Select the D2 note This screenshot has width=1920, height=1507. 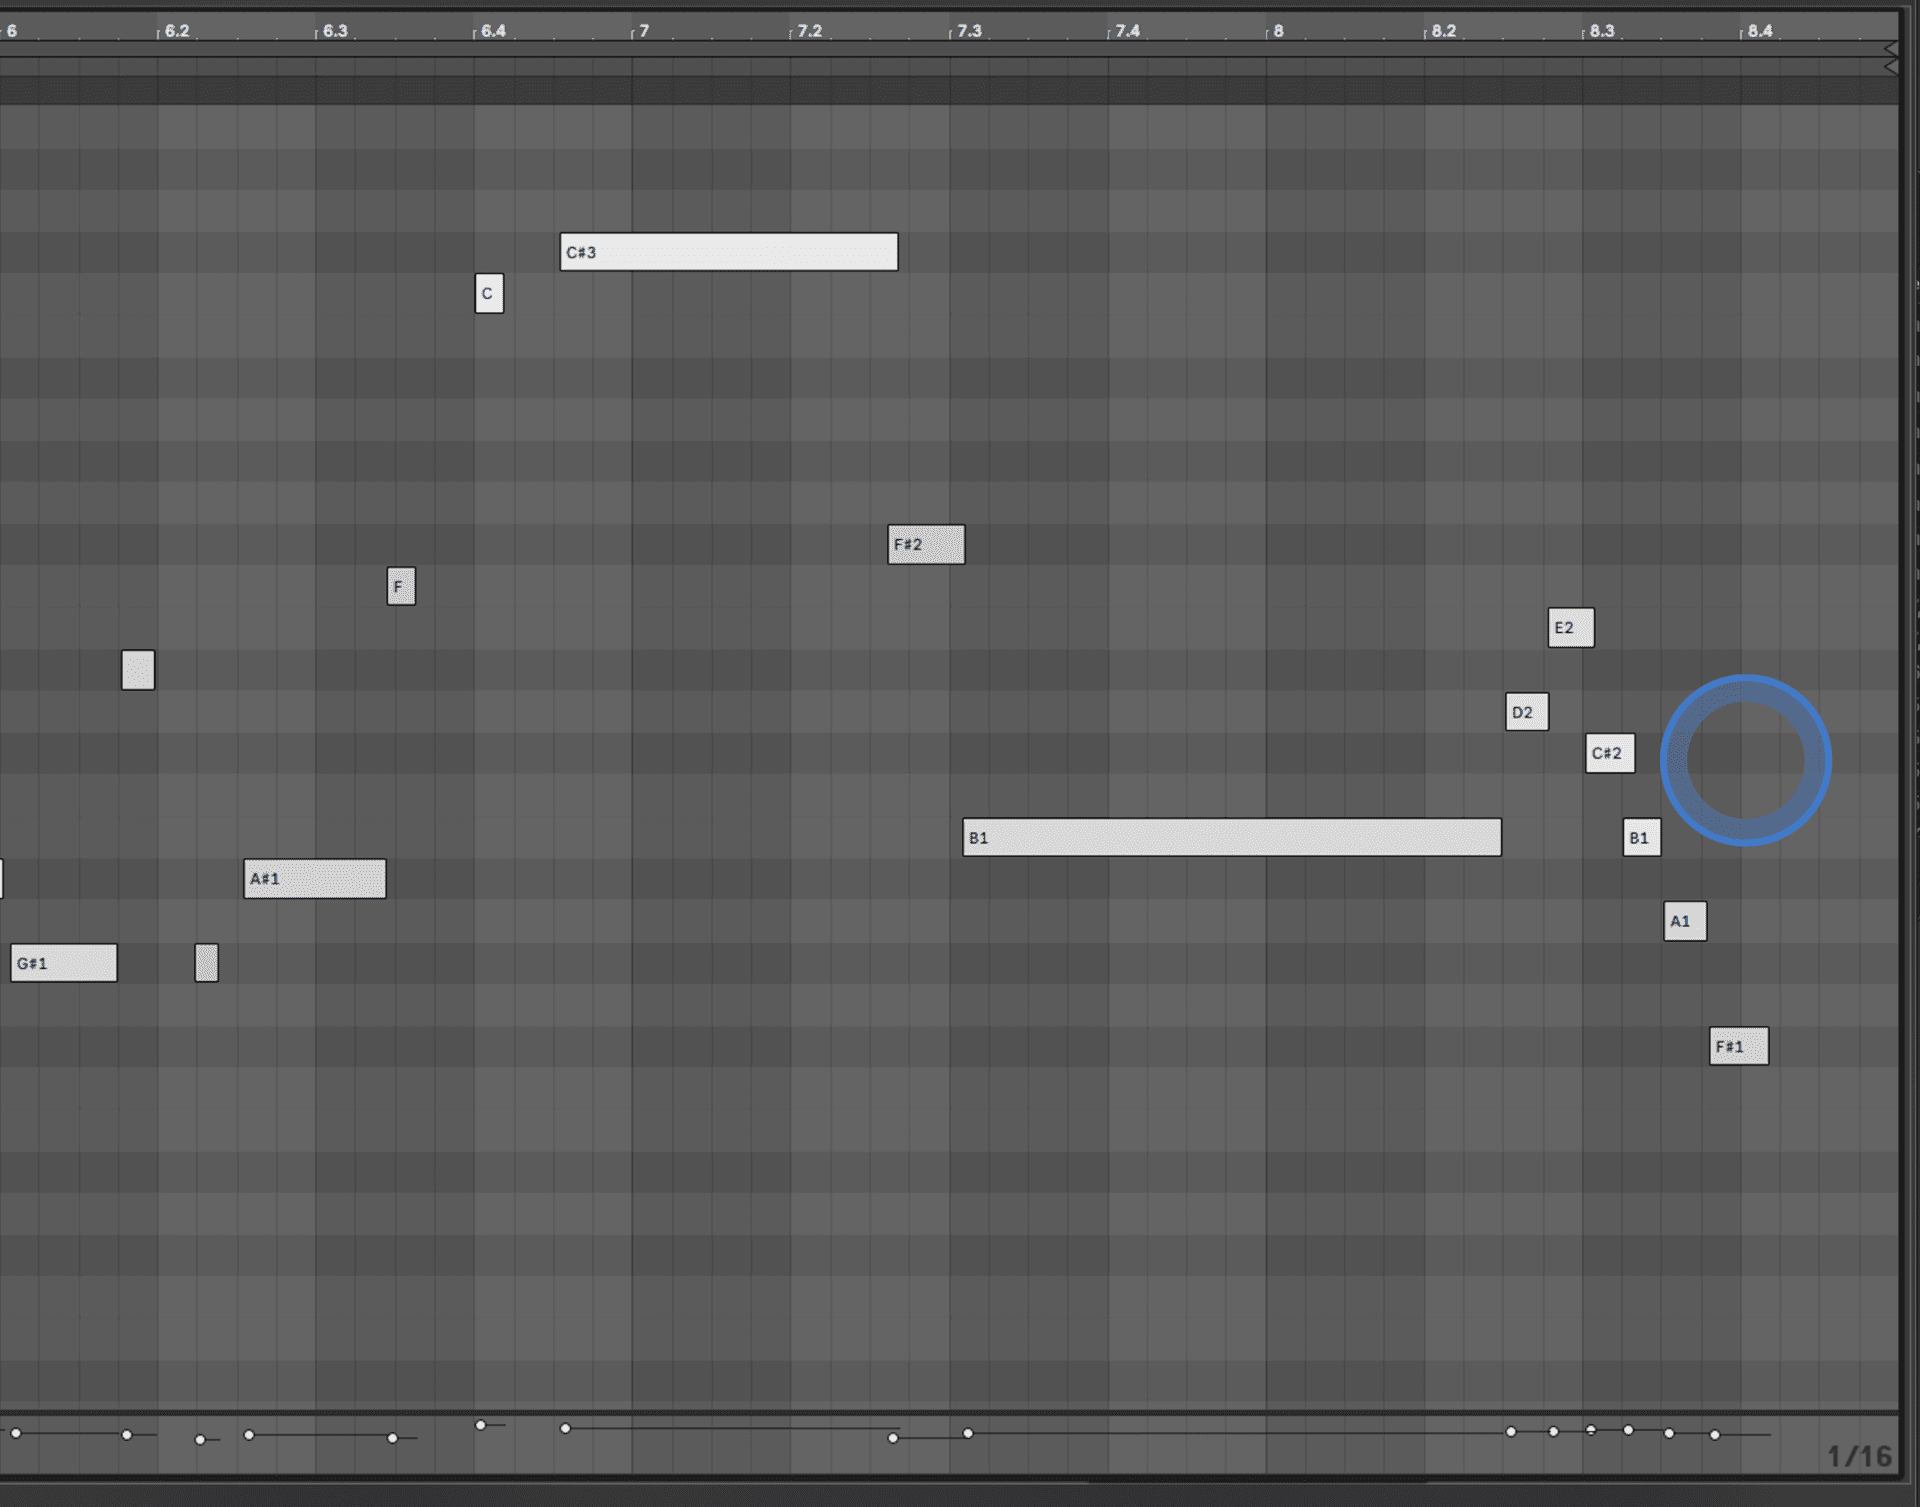coord(1527,712)
